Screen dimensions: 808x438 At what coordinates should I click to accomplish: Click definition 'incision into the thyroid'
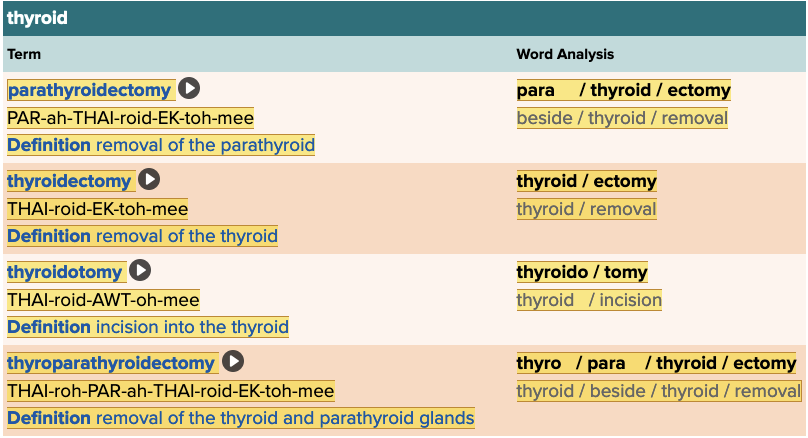pyautogui.click(x=192, y=327)
